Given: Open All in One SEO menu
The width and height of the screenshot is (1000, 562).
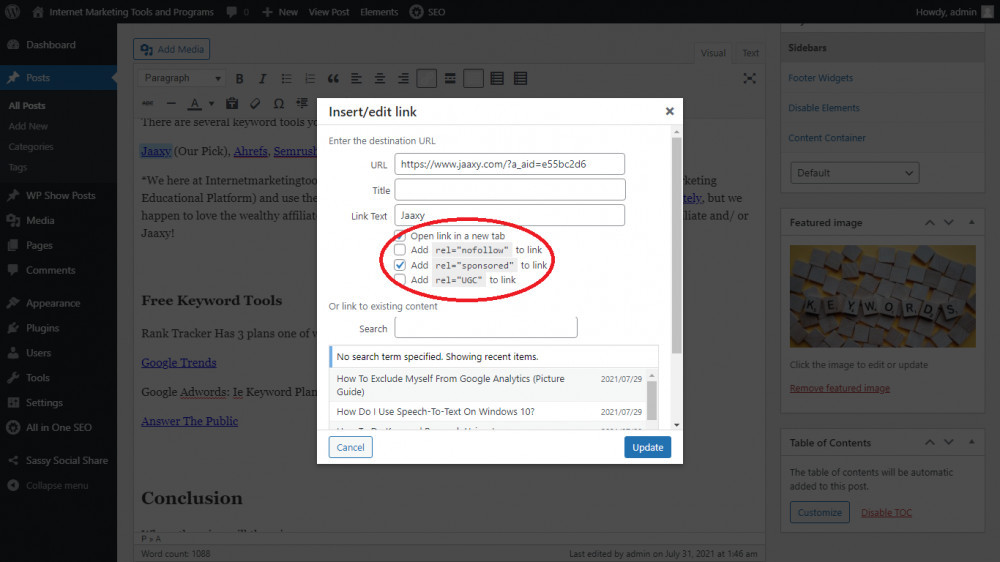Looking at the screenshot, I should pos(58,427).
